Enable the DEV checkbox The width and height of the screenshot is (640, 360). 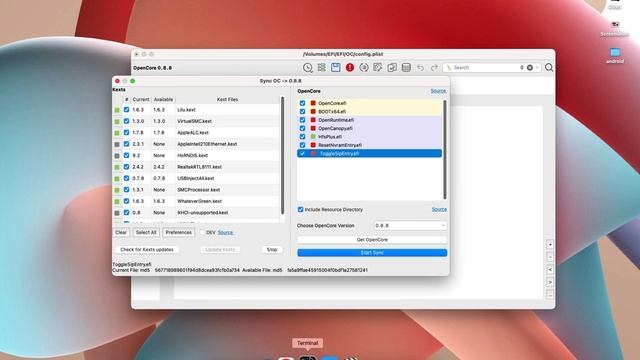[202, 232]
